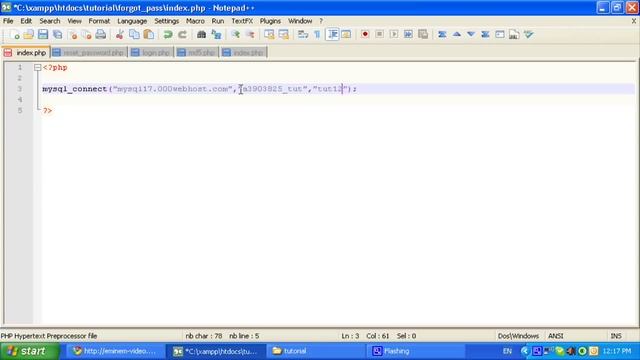
Task: Click the Stop recording macro icon
Action: [x=380, y=35]
